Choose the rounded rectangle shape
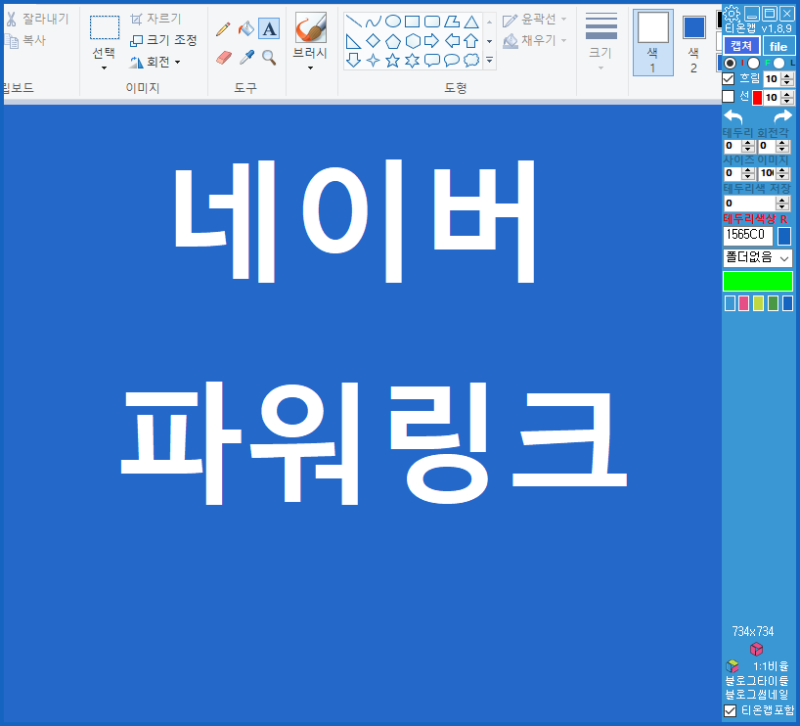Image resolution: width=800 pixels, height=726 pixels. [x=432, y=21]
